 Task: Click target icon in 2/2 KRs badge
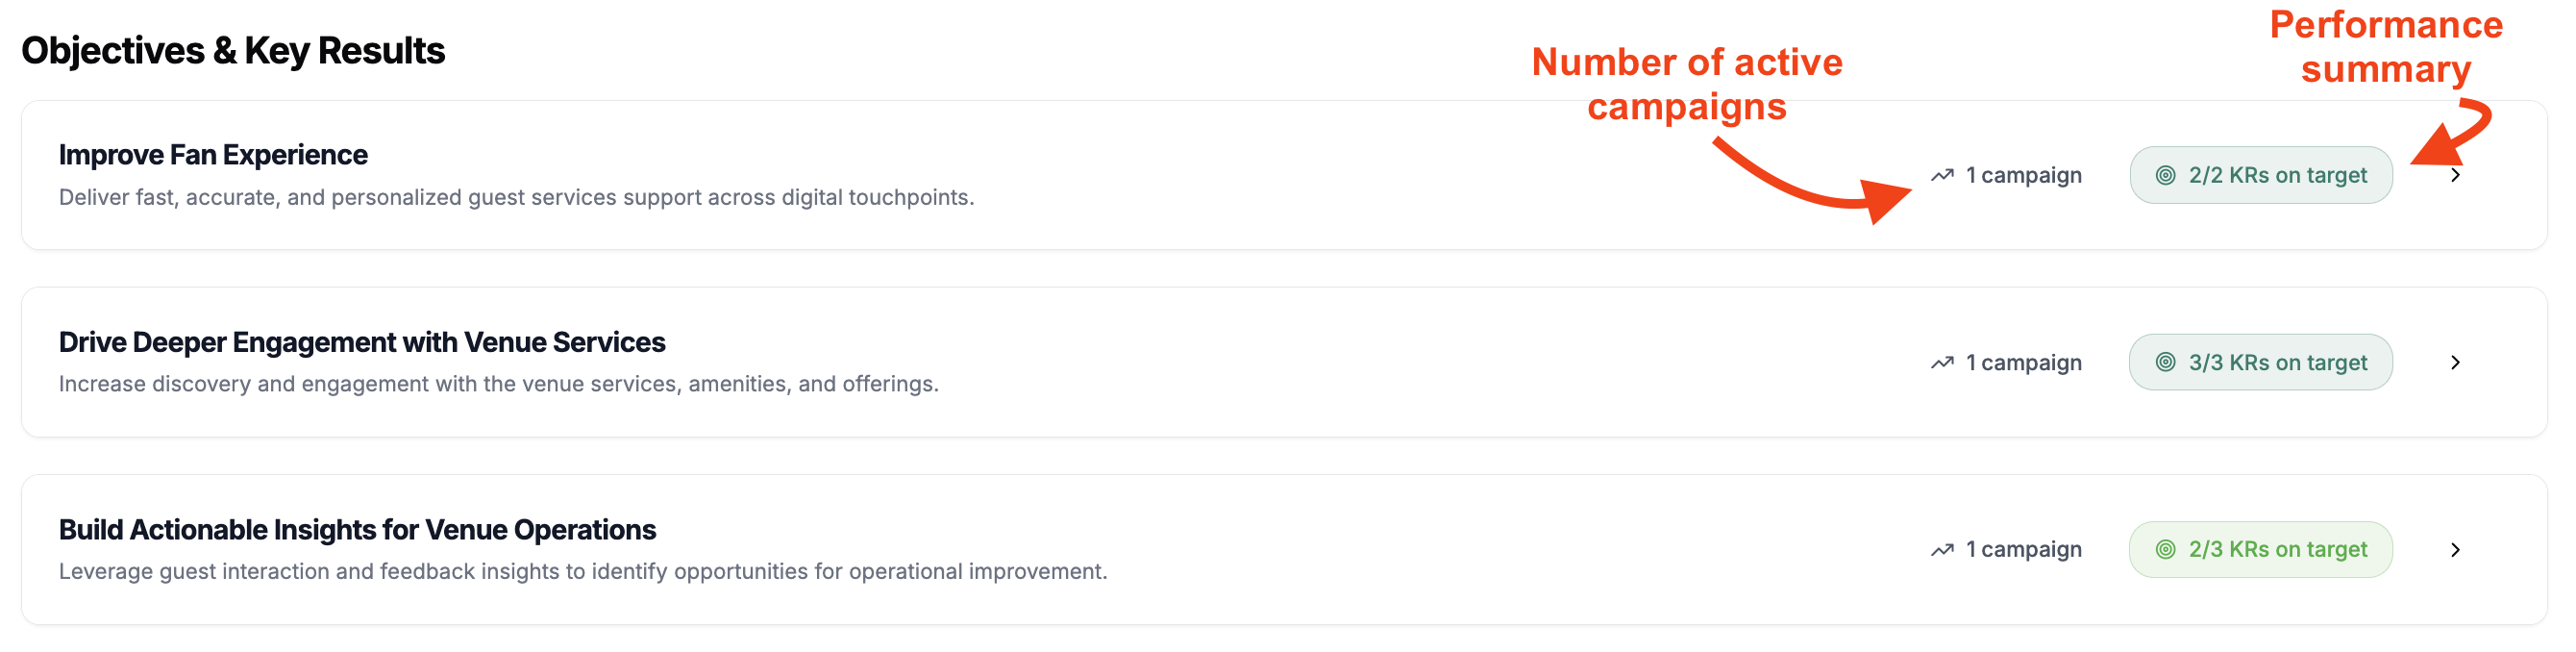coord(2165,176)
